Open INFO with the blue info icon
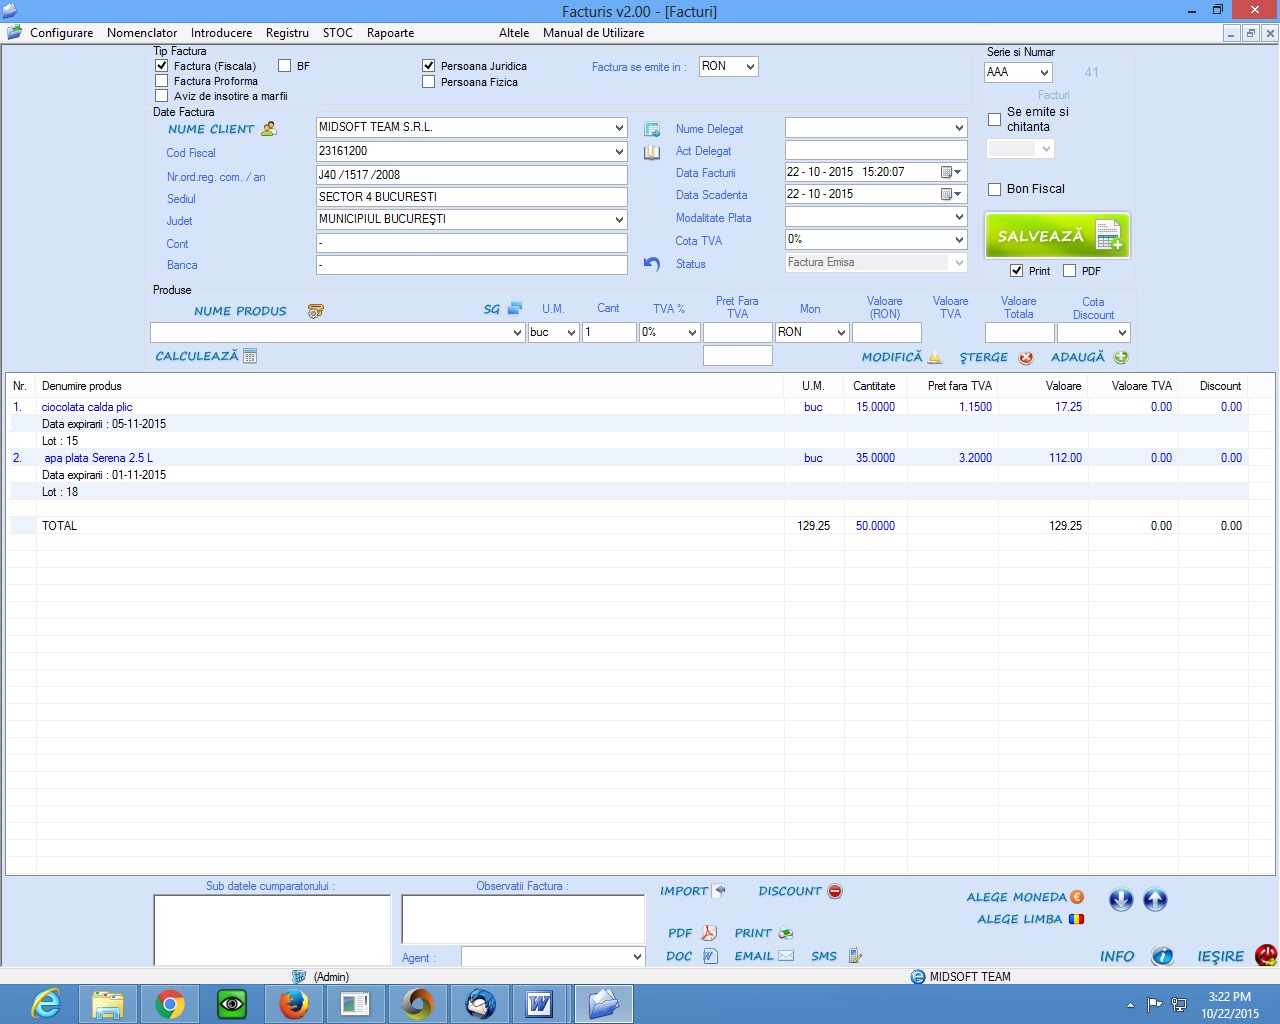This screenshot has height=1024, width=1280. click(x=1162, y=956)
